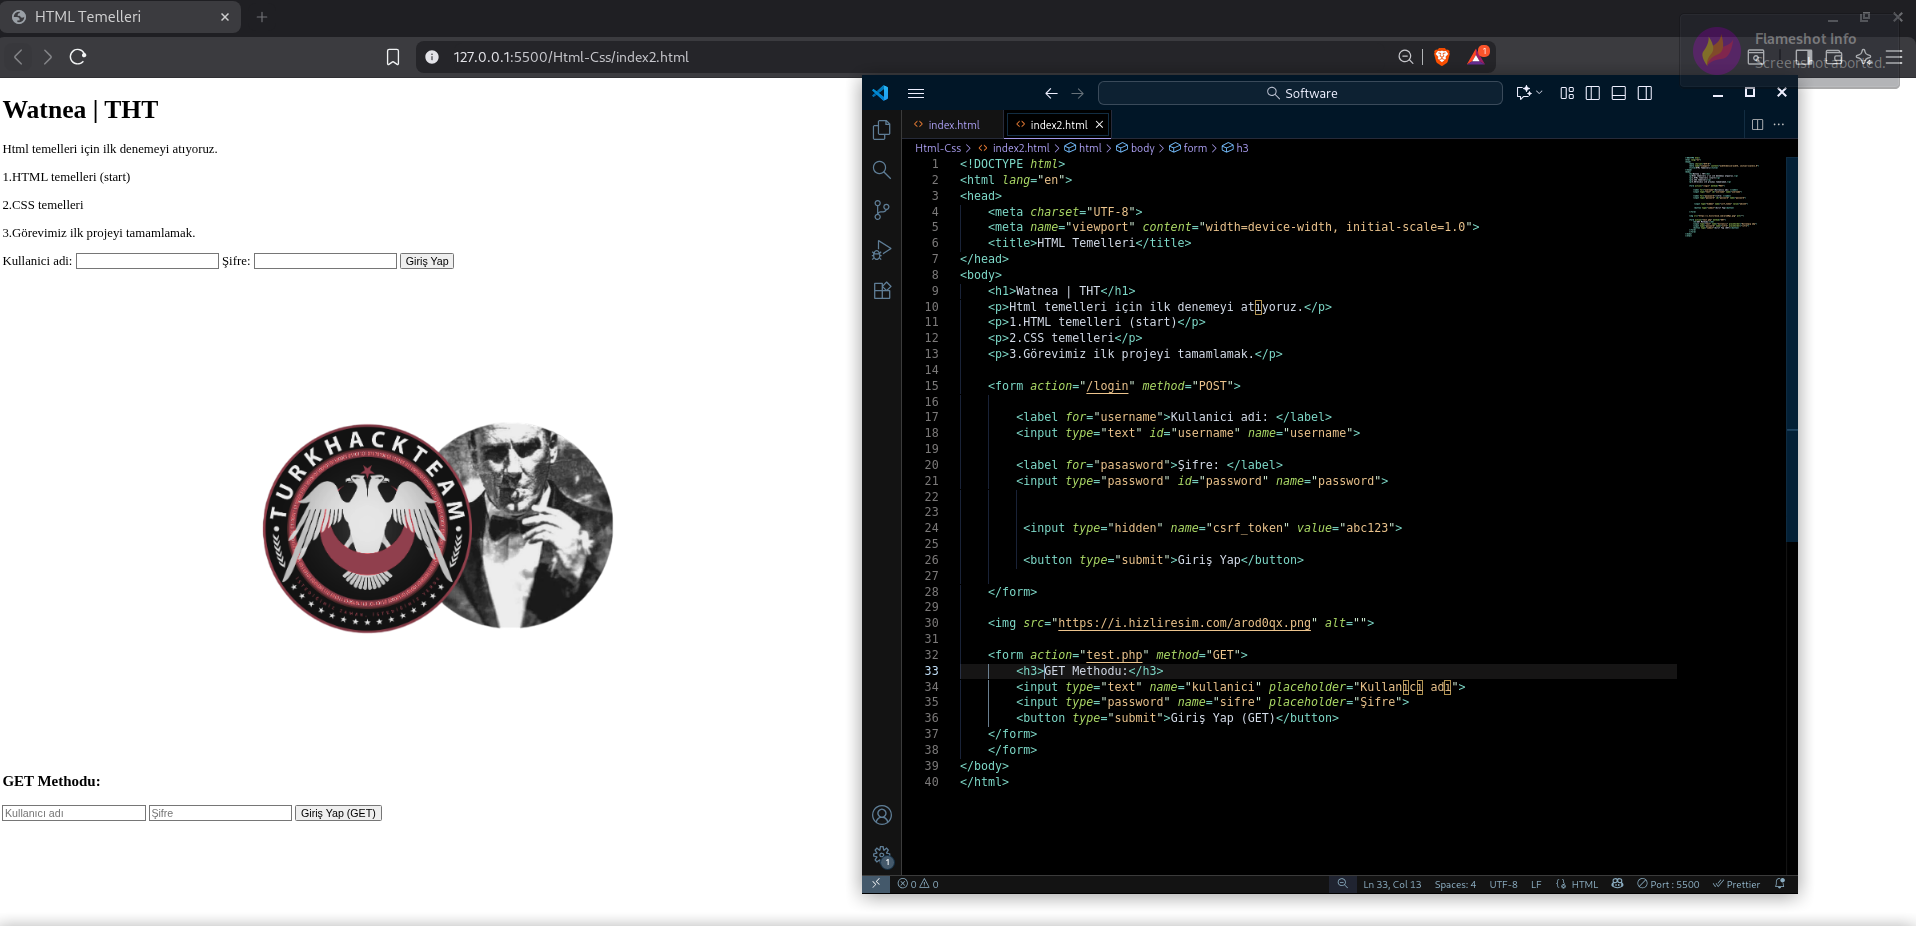Focus the Şifre password field beside Kullanici adi

[x=325, y=261]
